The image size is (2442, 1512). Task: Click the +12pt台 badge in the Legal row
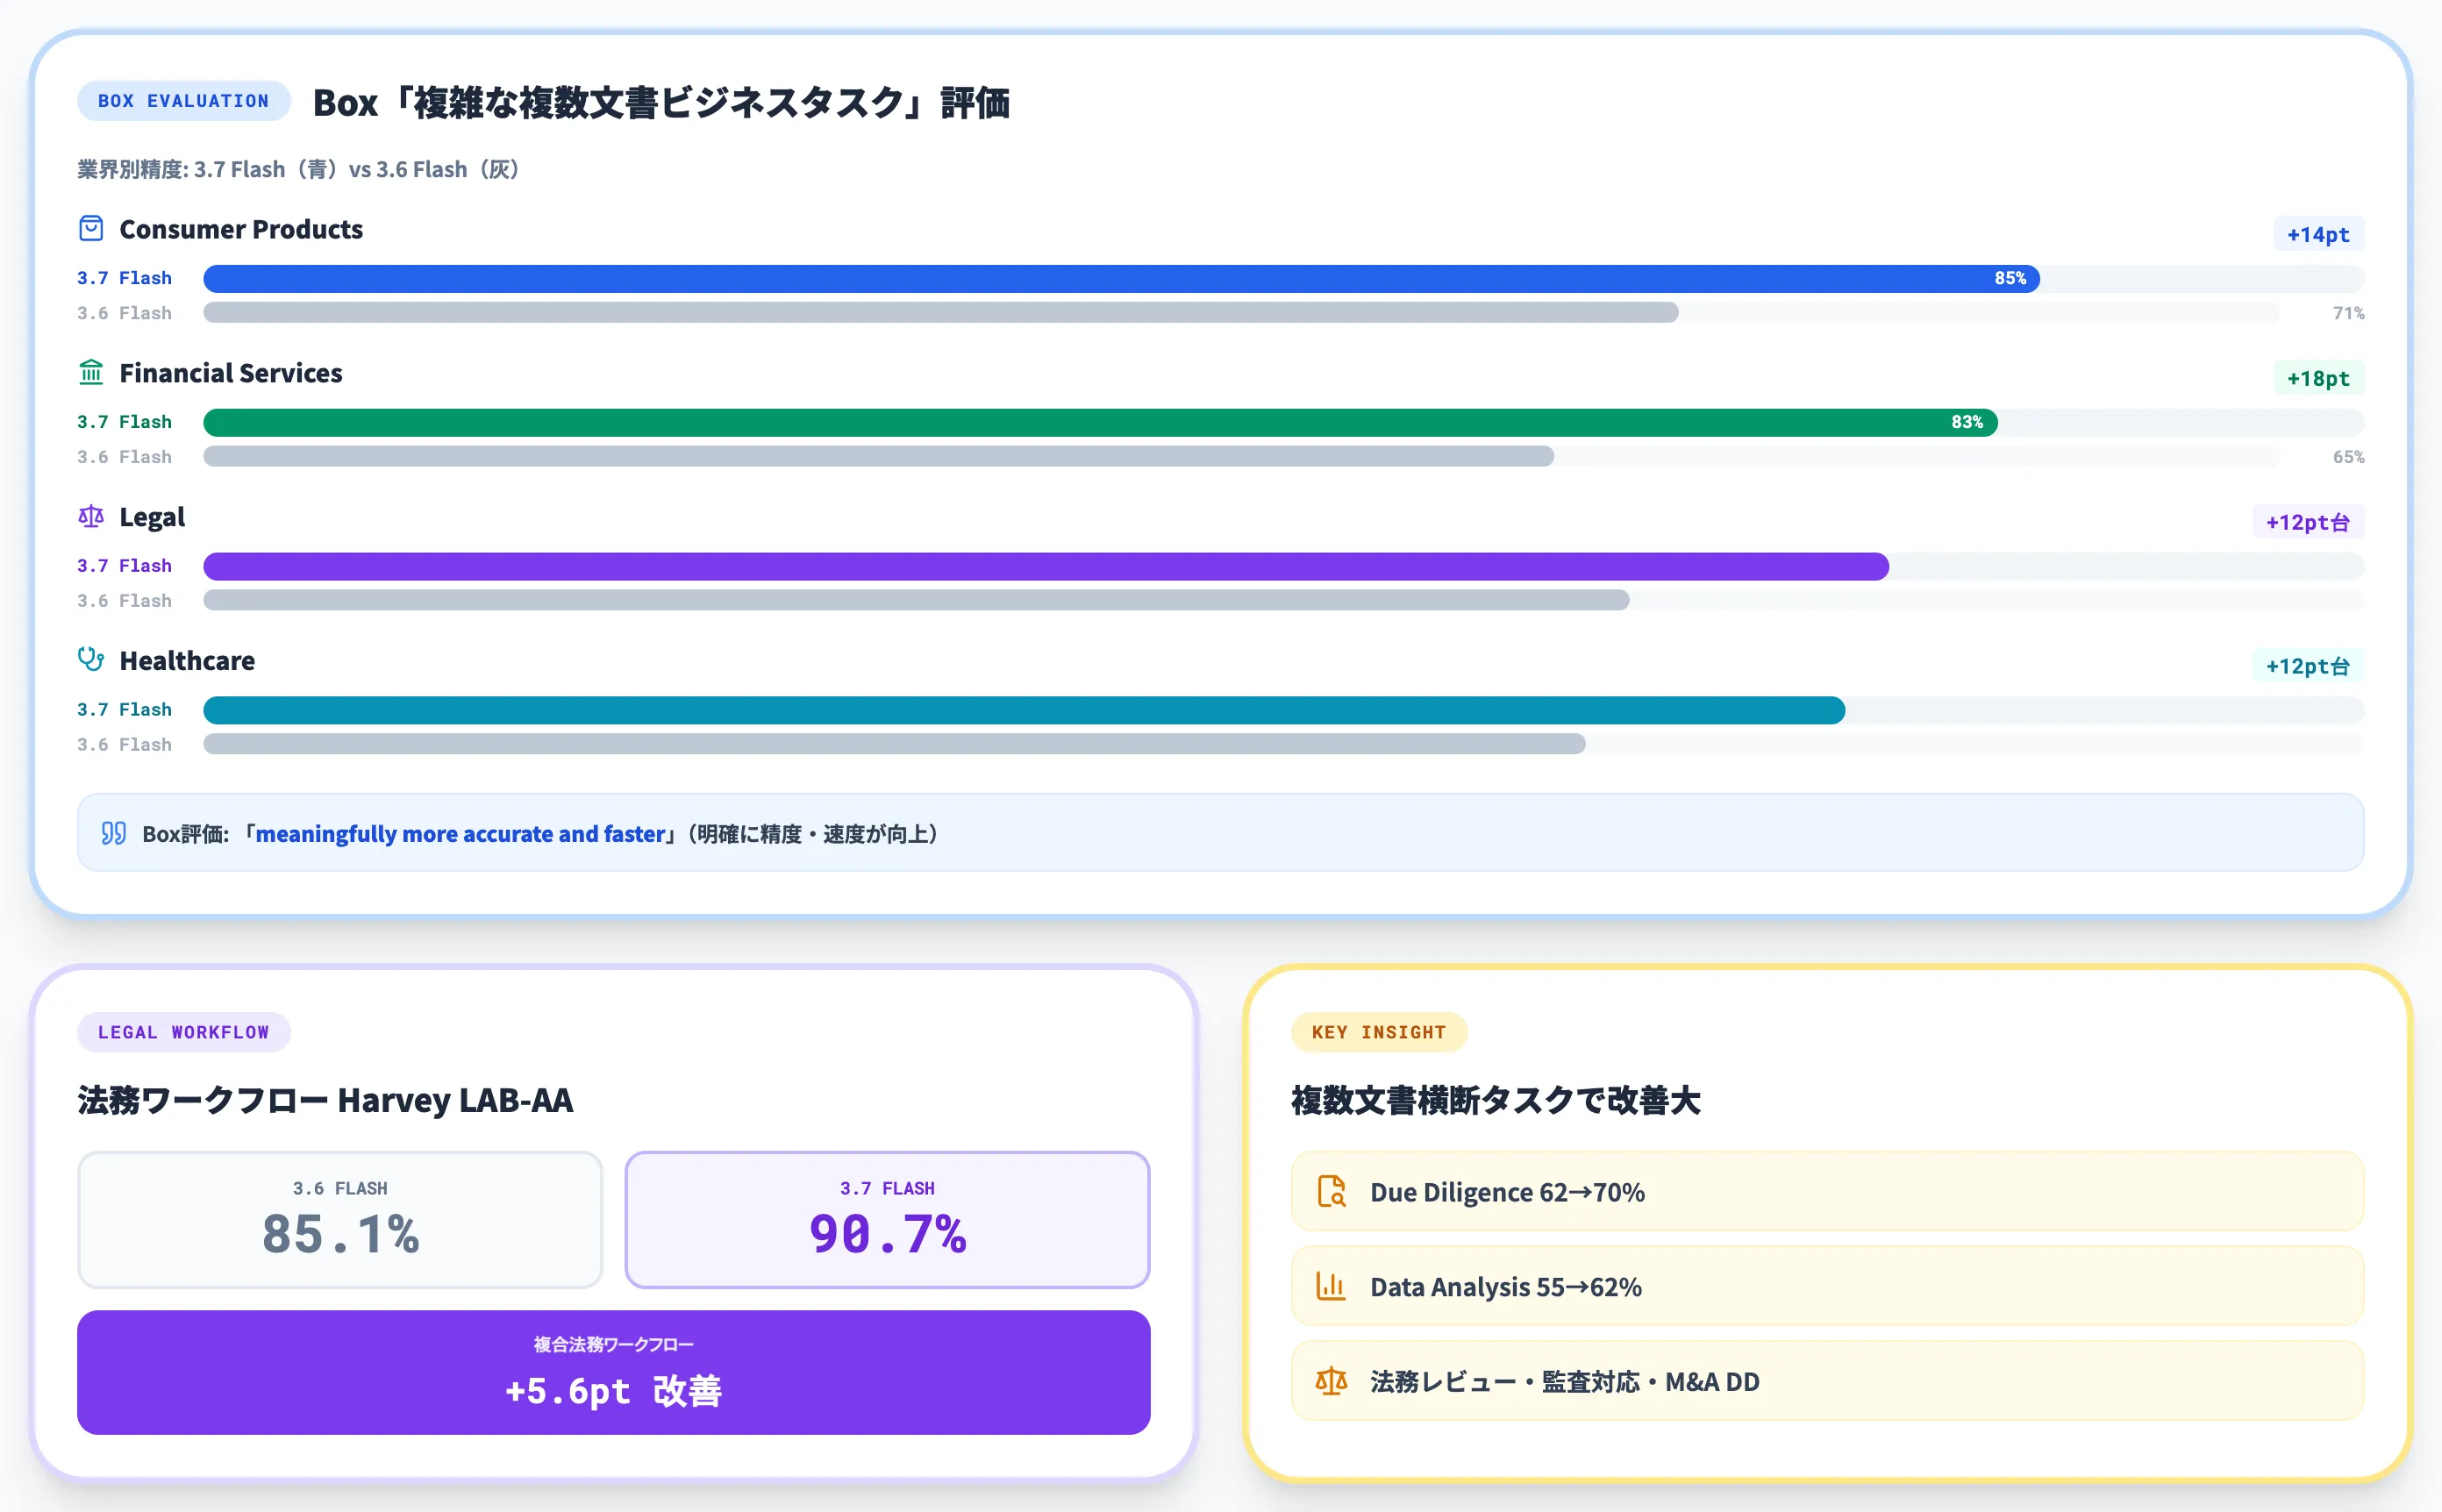[x=2308, y=522]
